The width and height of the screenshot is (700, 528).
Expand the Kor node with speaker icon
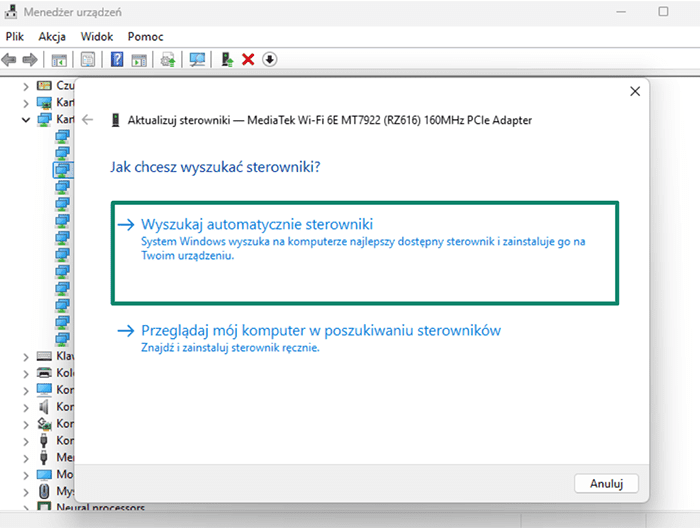[25, 408]
